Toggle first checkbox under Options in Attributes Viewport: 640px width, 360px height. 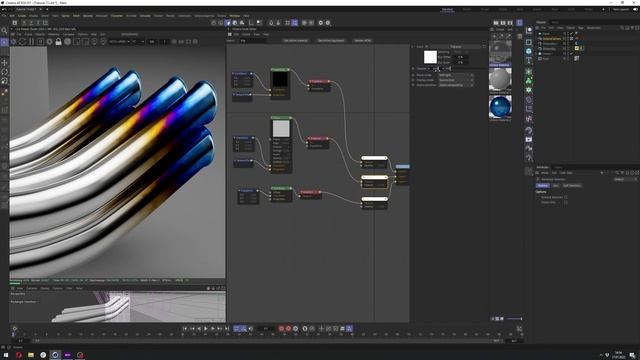point(566,197)
